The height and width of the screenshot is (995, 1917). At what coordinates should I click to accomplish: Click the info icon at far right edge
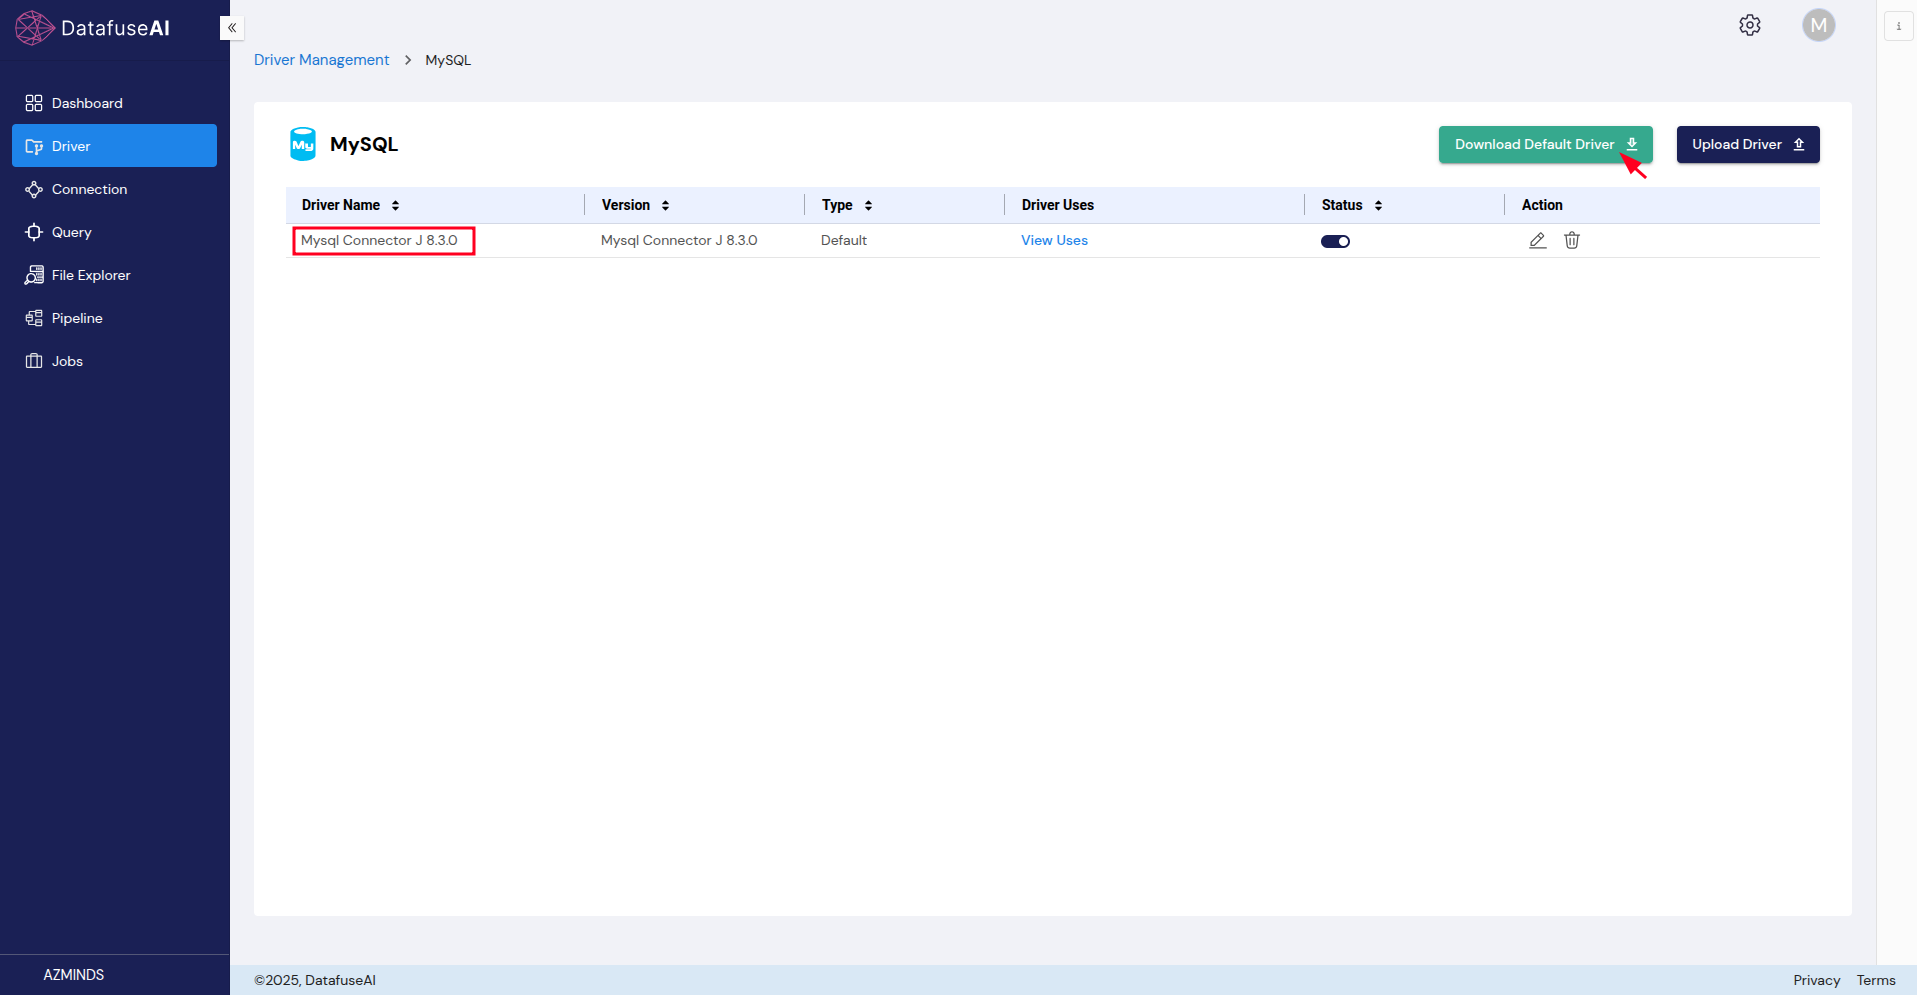(x=1898, y=26)
